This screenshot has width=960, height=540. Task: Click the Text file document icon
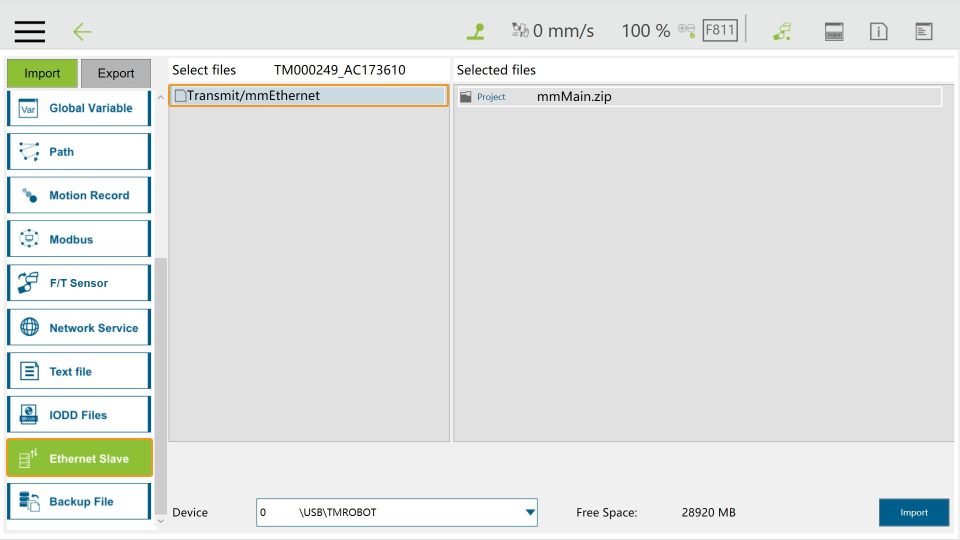[x=29, y=371]
